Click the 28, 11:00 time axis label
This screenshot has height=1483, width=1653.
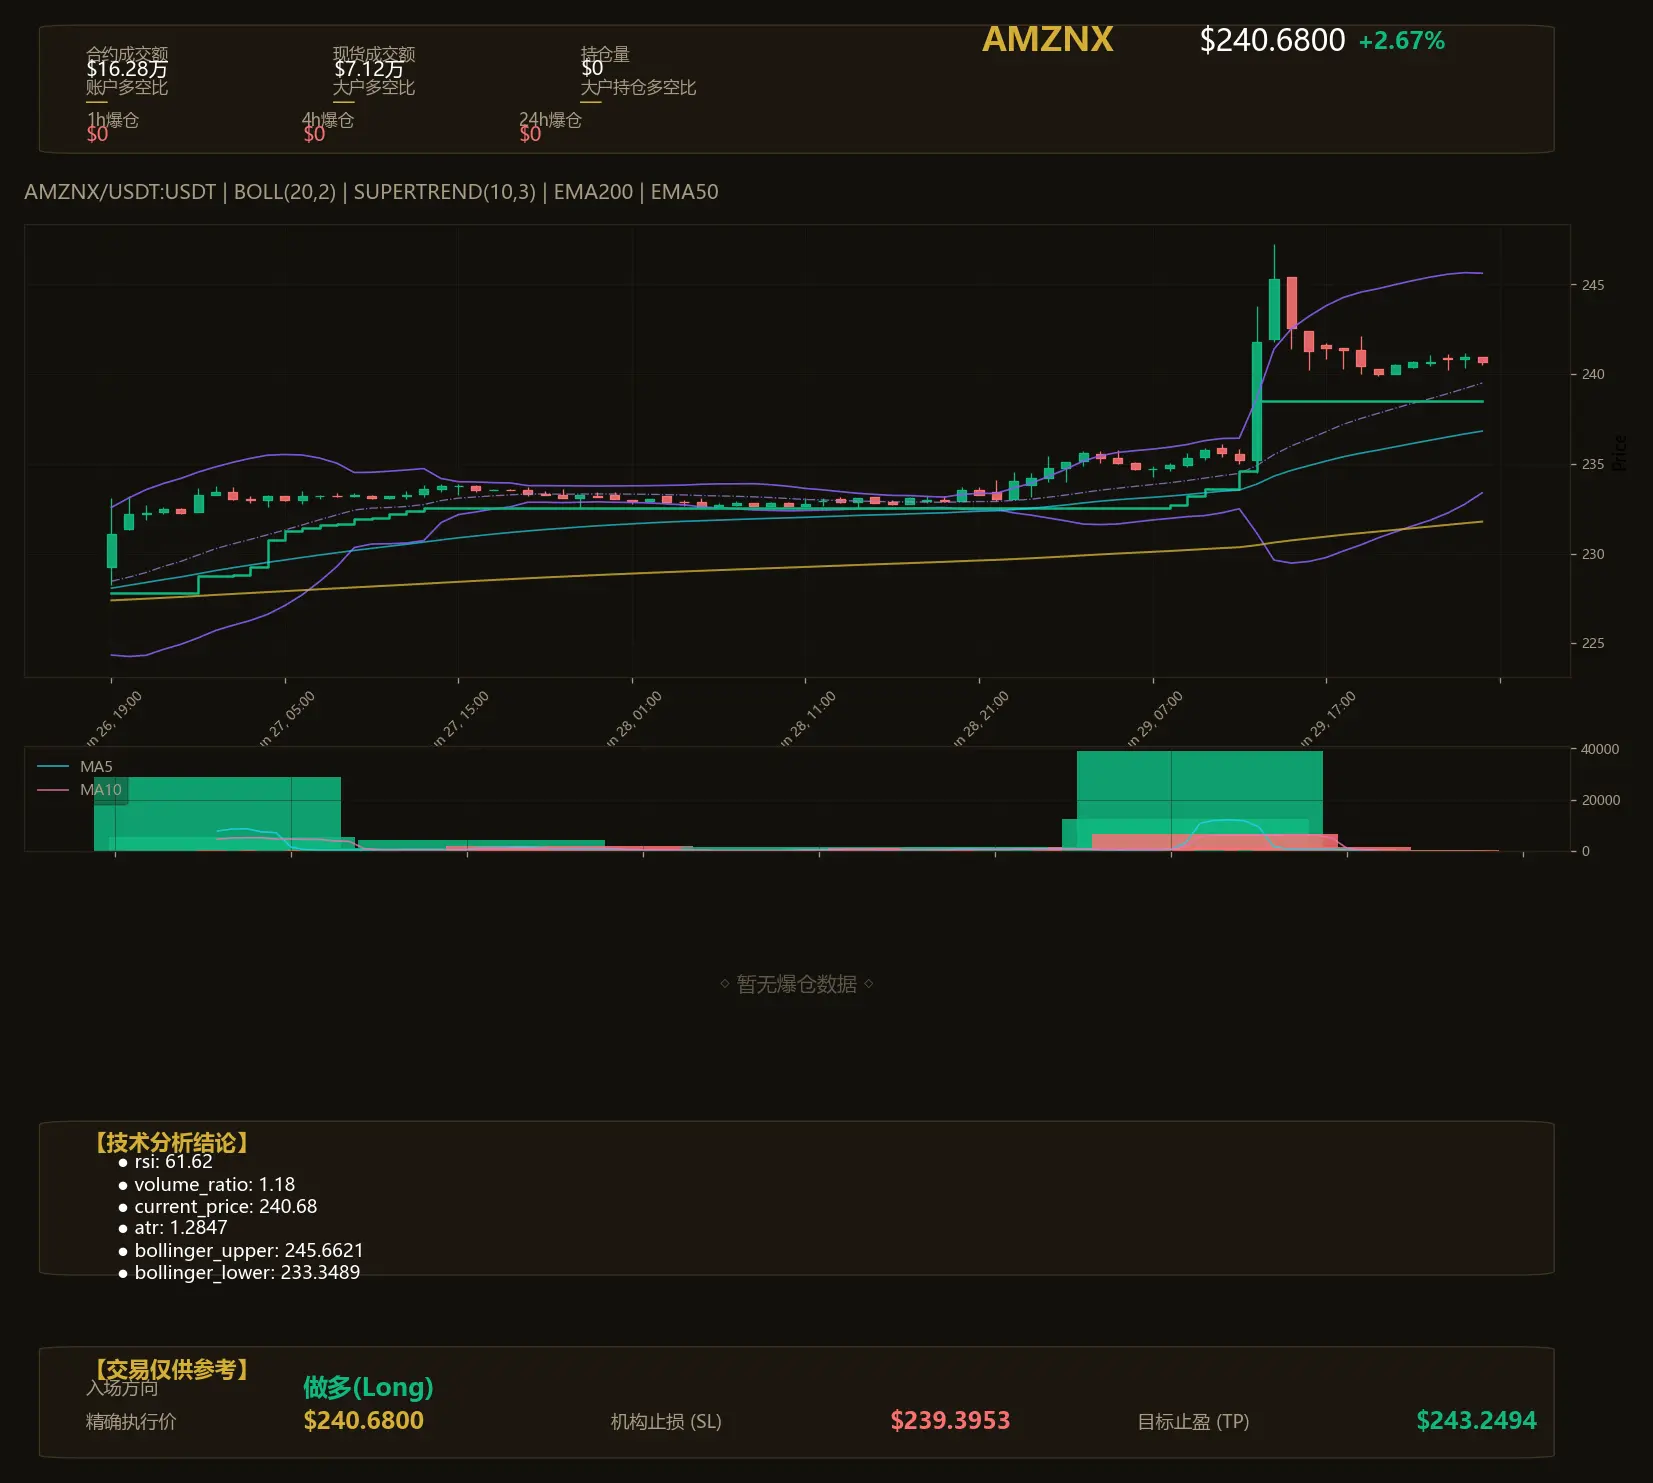[808, 718]
